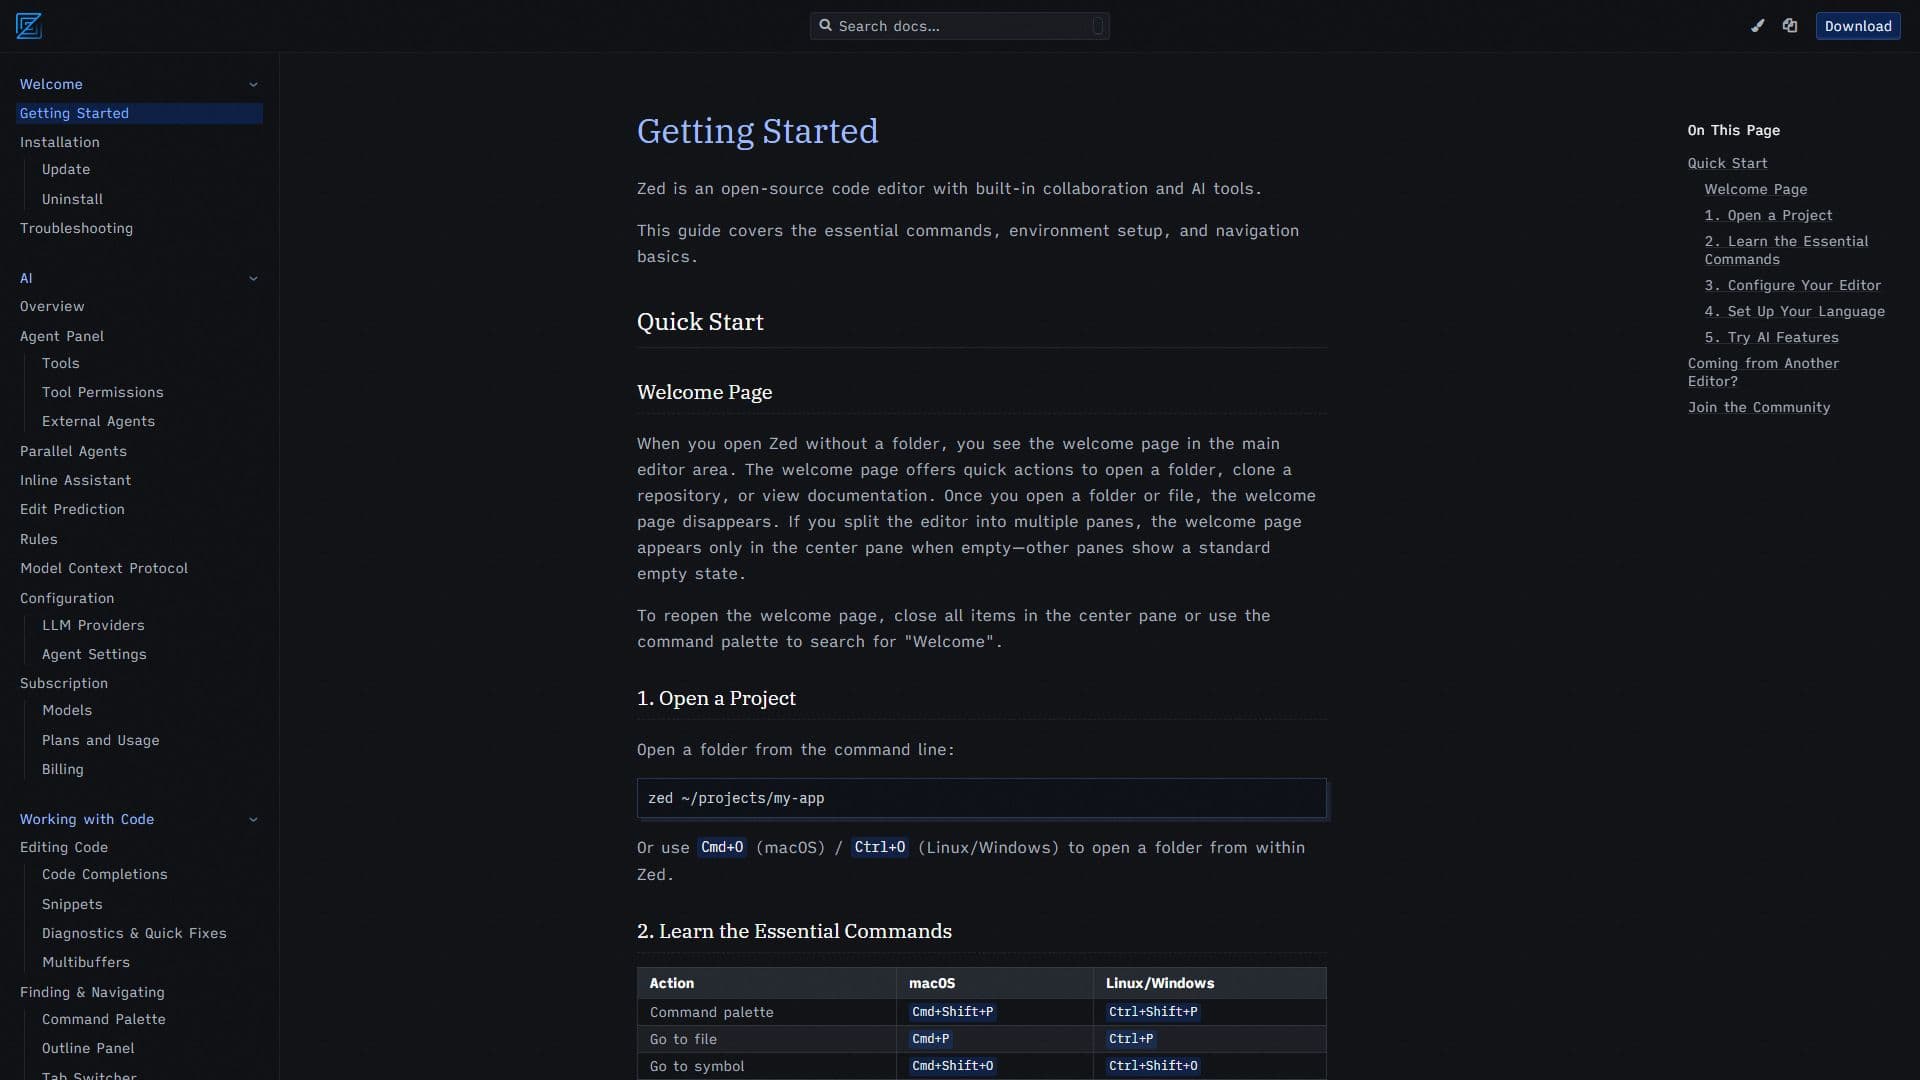The image size is (1920, 1080).
Task: Open Plans and Usage page
Action: [x=101, y=740]
